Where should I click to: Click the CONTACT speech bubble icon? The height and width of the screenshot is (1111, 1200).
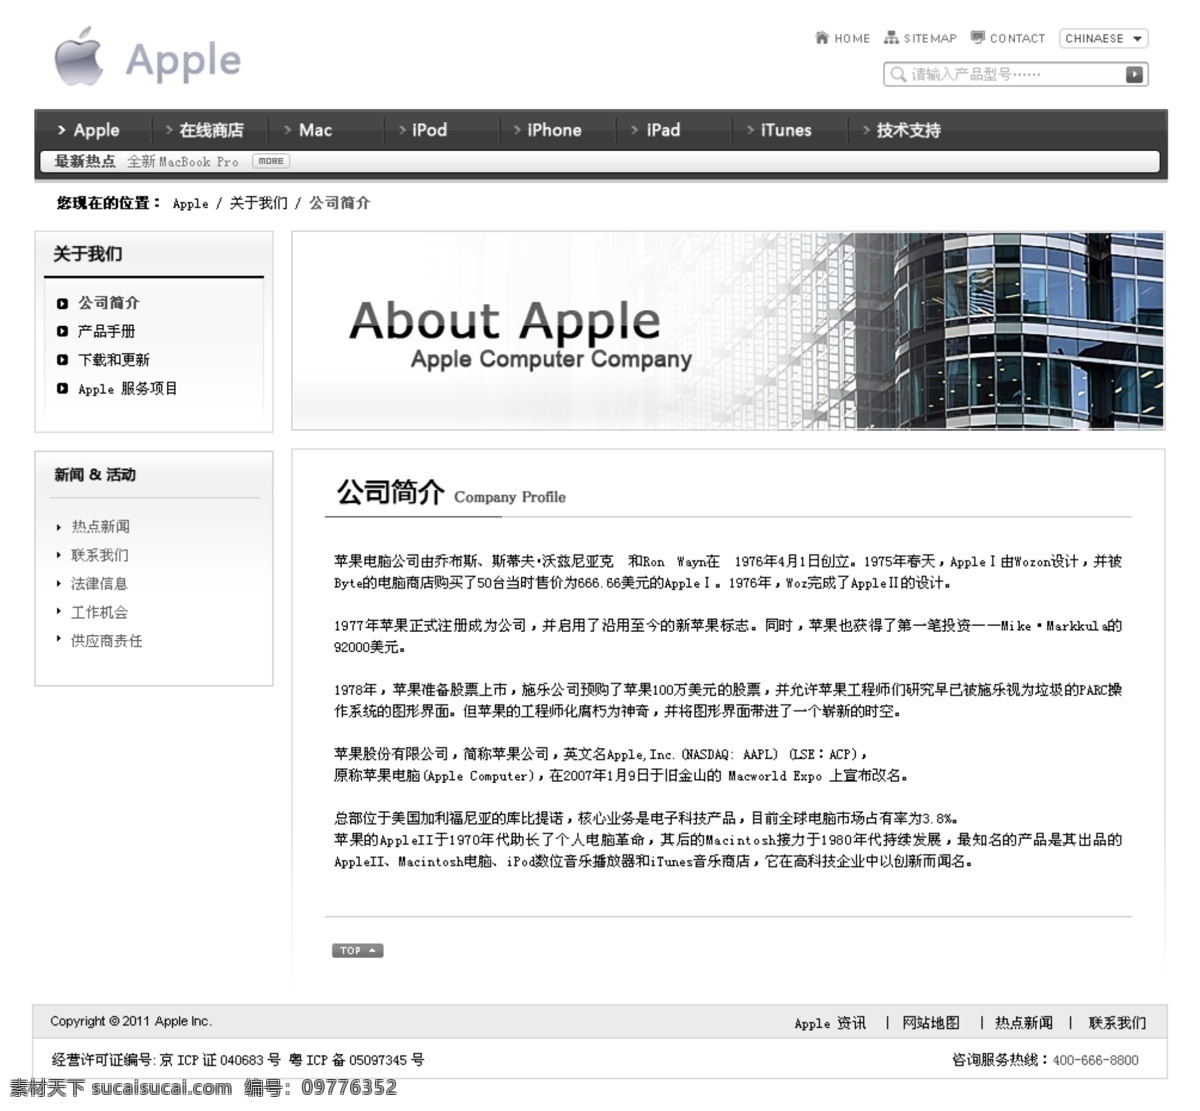977,38
